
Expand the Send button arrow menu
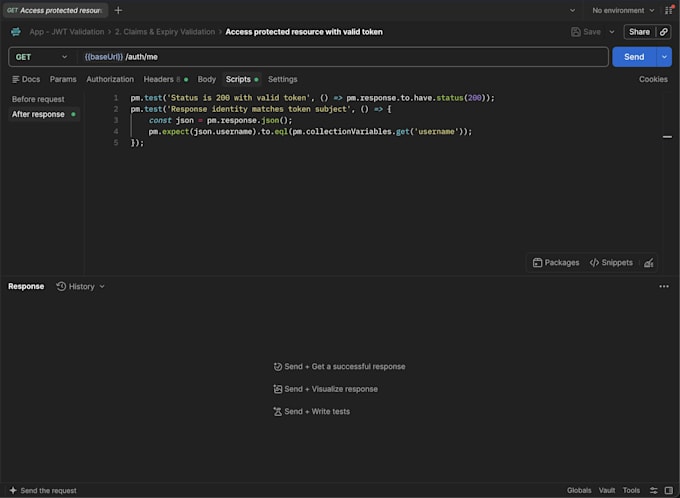click(664, 57)
